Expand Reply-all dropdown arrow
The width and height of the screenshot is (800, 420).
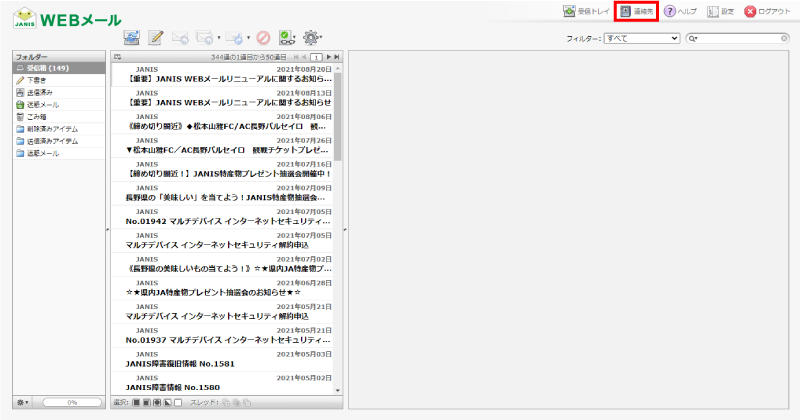click(x=219, y=38)
